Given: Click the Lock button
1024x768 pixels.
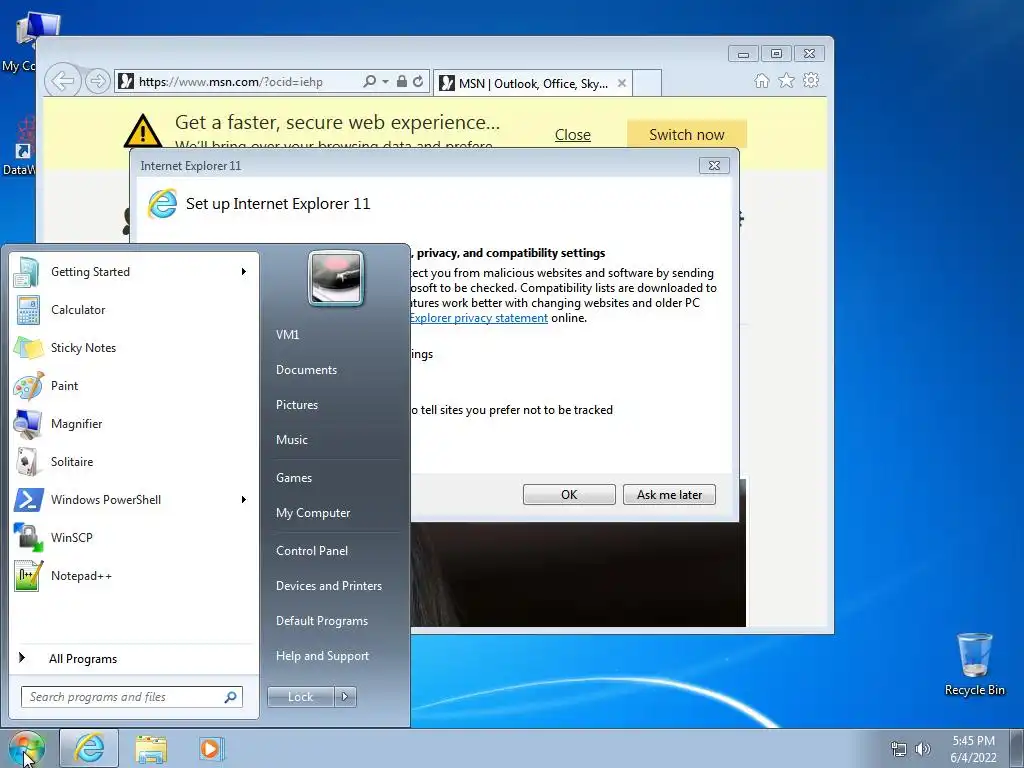Looking at the screenshot, I should [x=300, y=697].
